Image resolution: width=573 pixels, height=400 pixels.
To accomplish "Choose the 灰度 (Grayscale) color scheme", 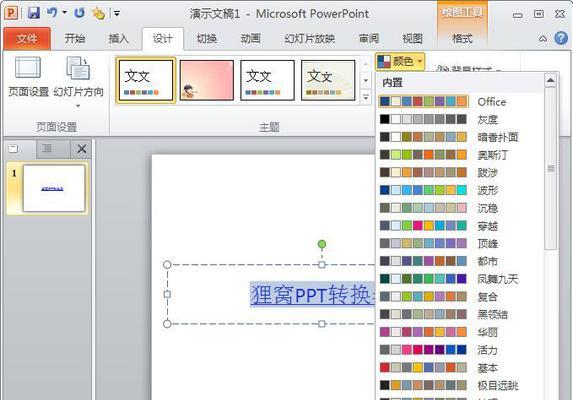I will click(460, 119).
